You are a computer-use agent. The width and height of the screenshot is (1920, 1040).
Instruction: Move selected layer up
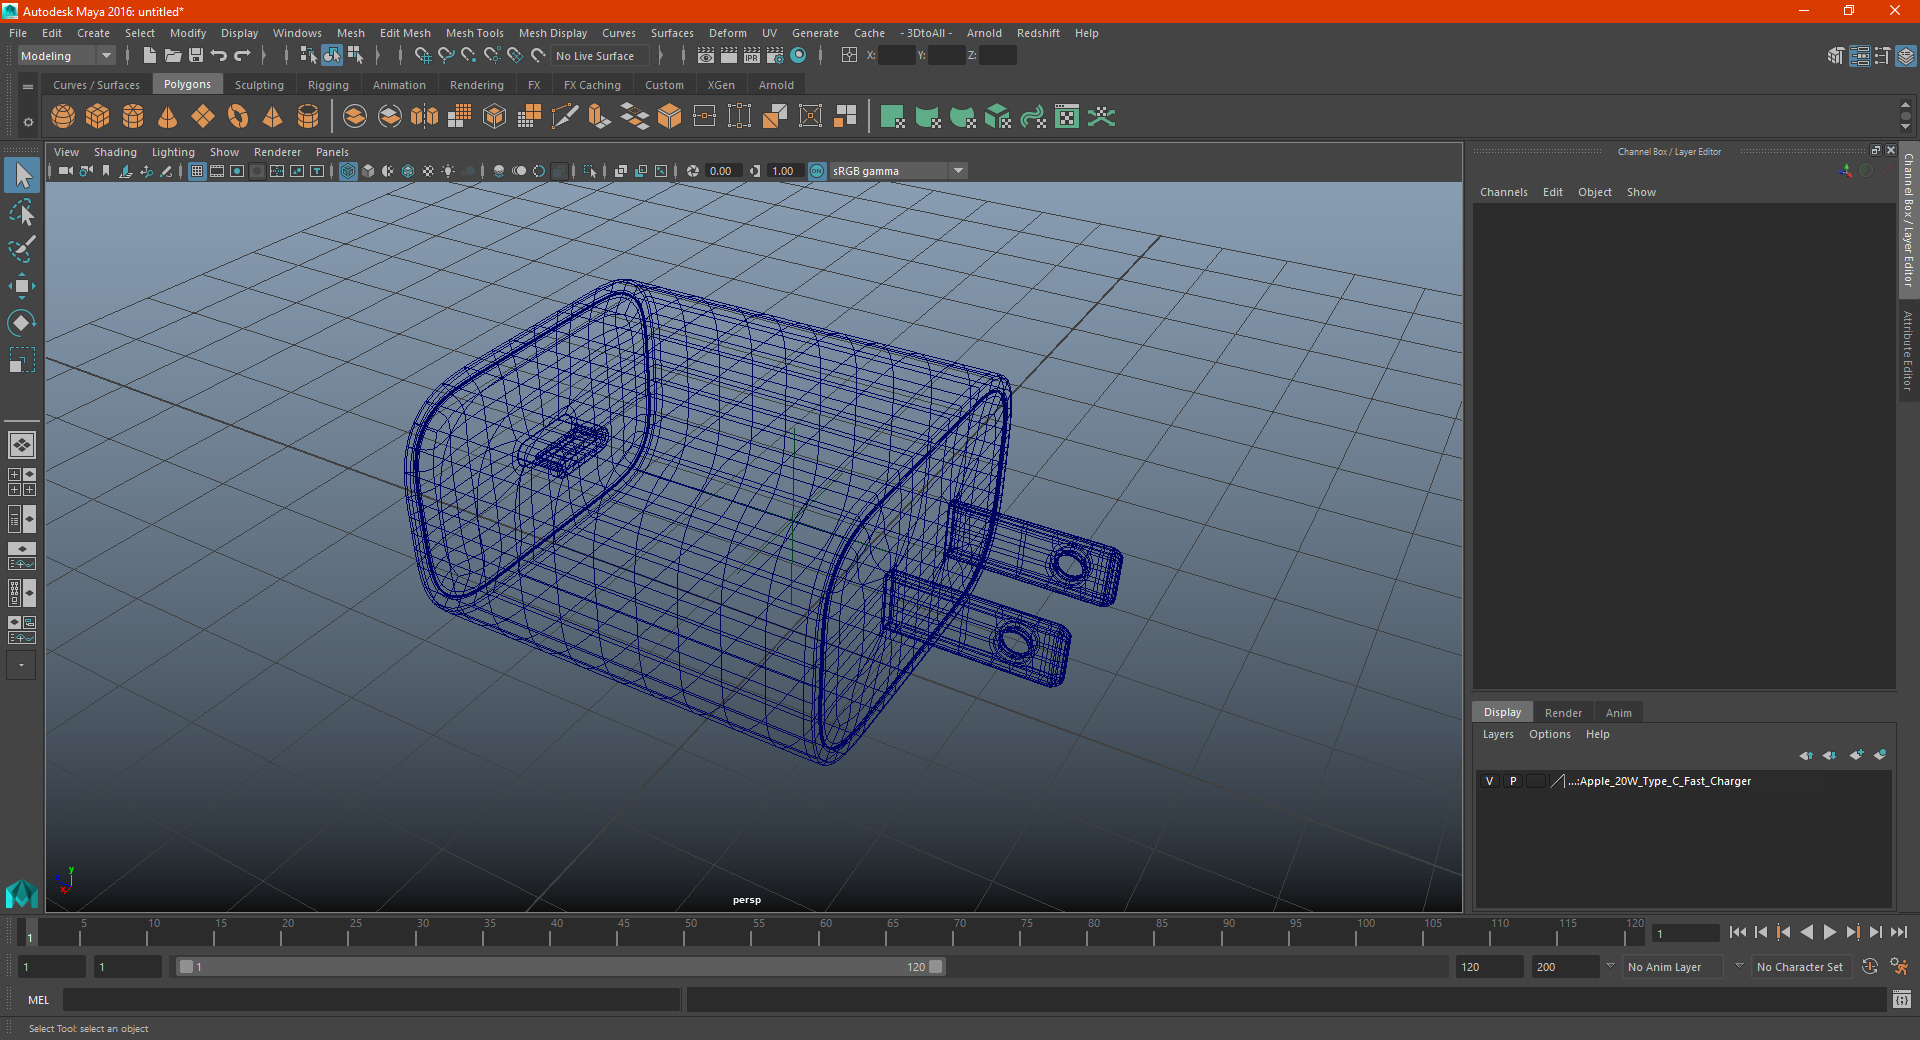point(1806,755)
